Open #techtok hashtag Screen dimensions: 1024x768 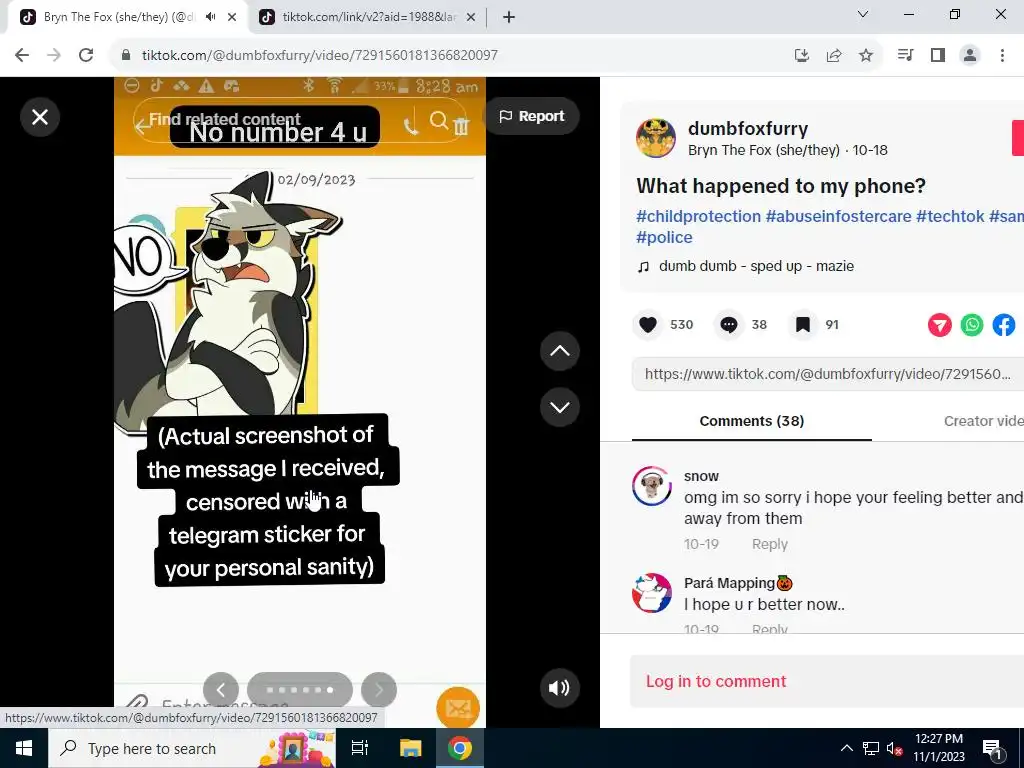tap(950, 216)
